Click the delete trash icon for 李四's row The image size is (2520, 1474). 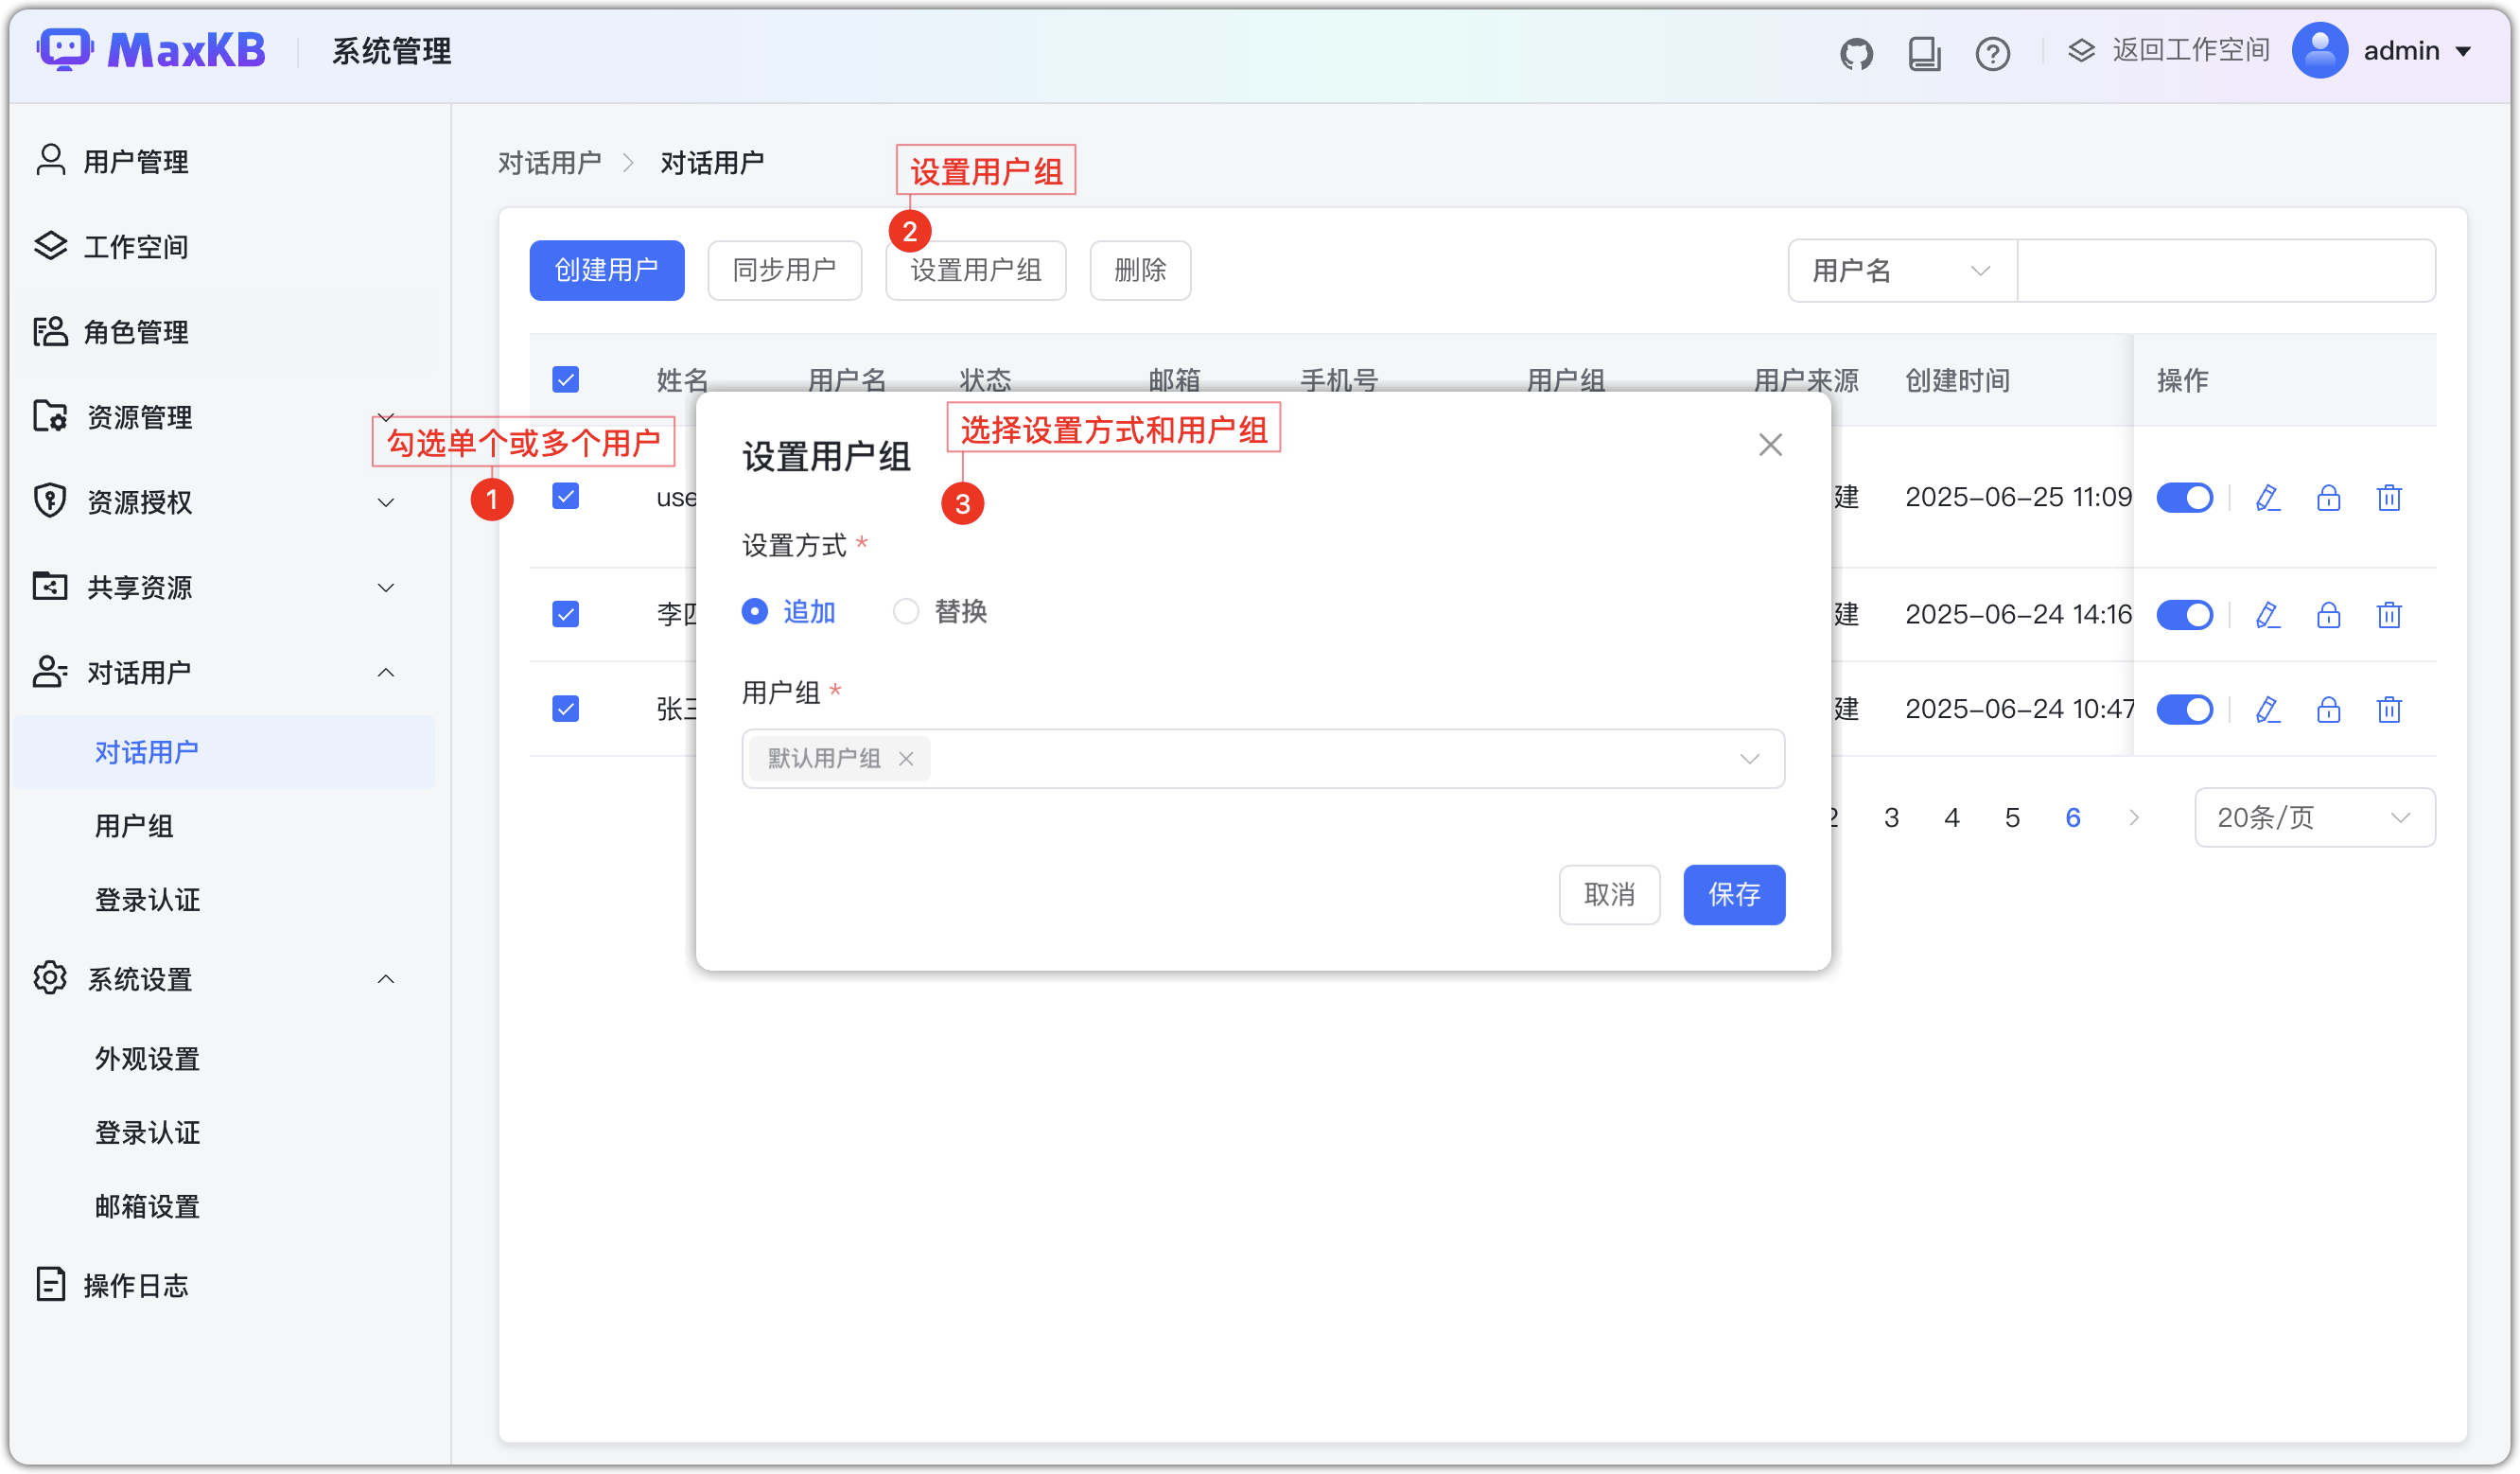point(2389,615)
